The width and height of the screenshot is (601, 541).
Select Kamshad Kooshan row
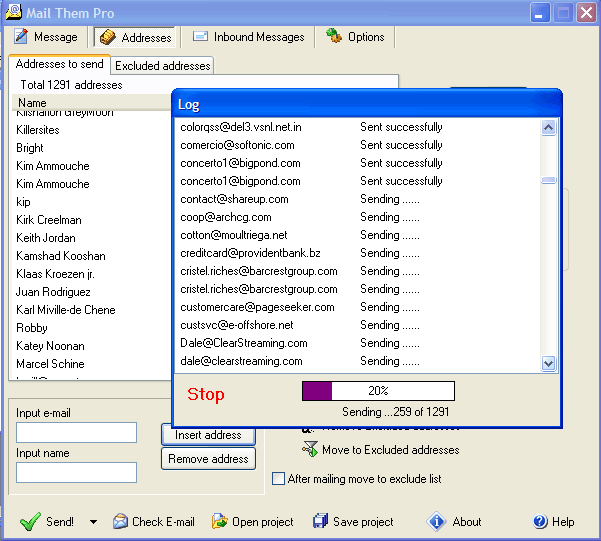[x=61, y=256]
